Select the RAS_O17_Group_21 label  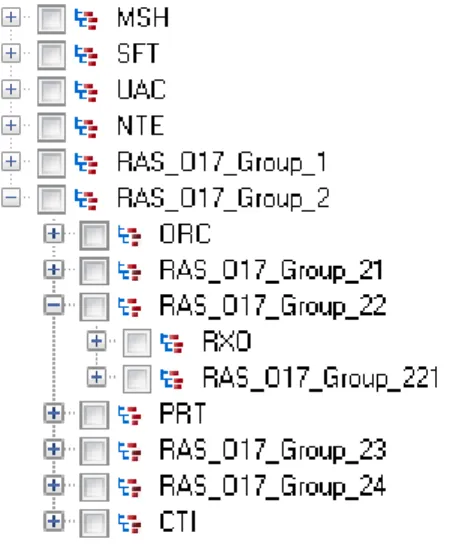(271, 271)
